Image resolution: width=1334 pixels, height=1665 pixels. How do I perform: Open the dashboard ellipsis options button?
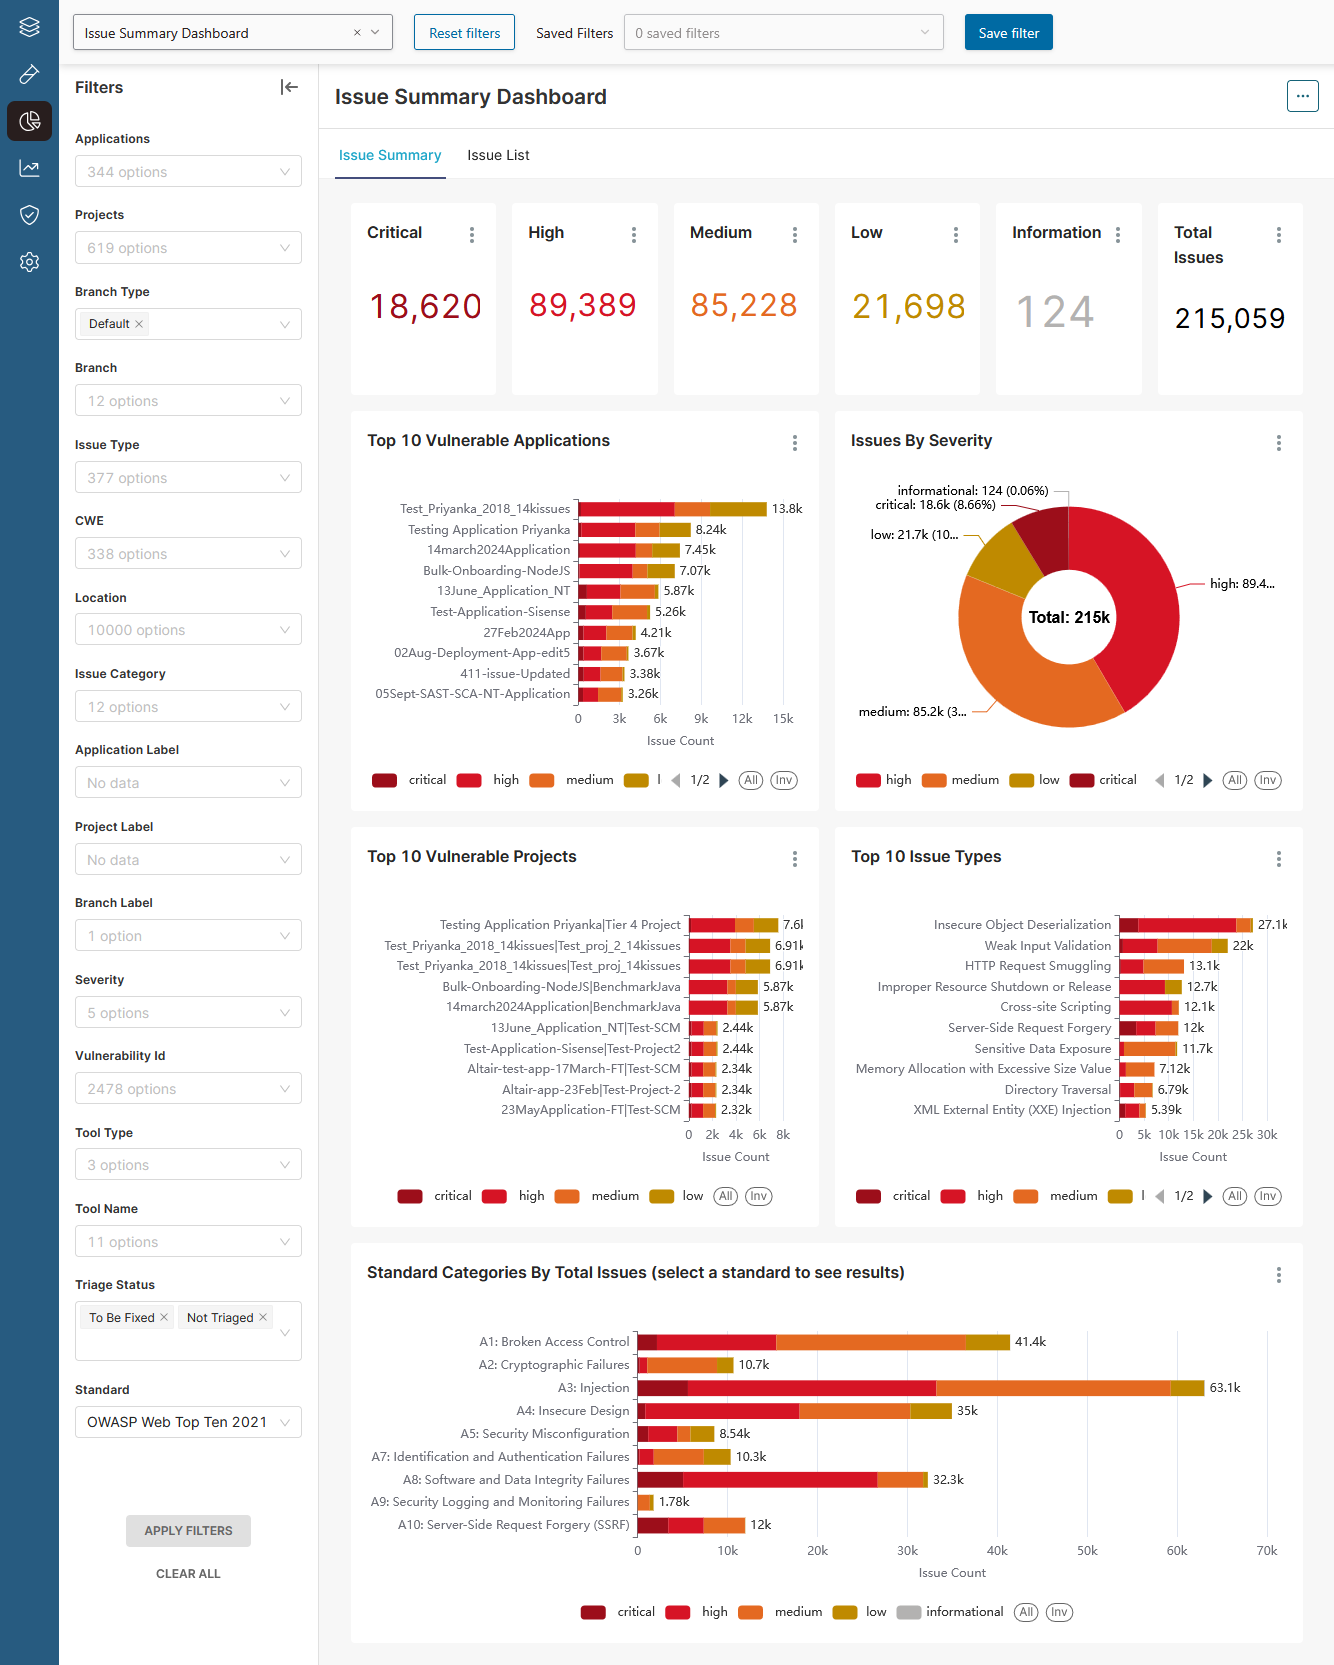[x=1302, y=97]
